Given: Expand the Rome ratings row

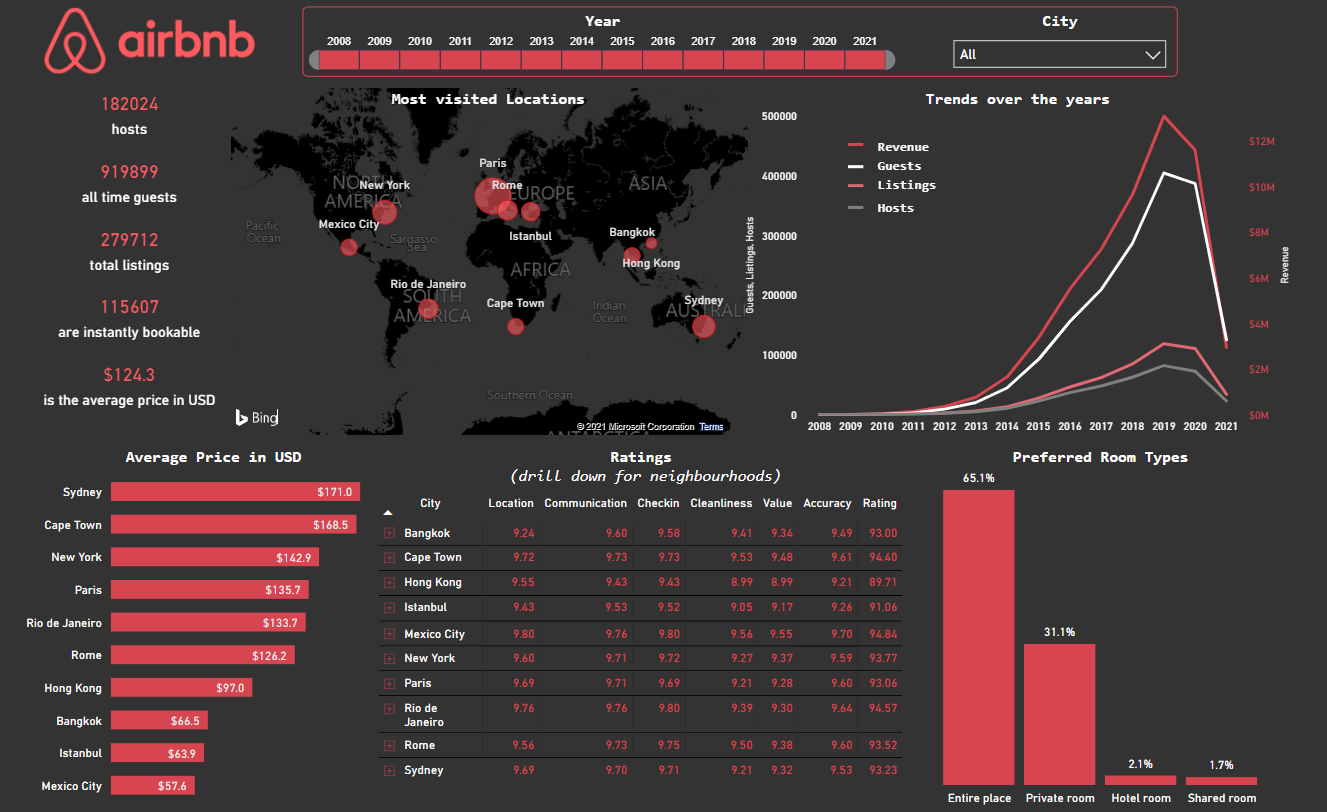Looking at the screenshot, I should 389,745.
